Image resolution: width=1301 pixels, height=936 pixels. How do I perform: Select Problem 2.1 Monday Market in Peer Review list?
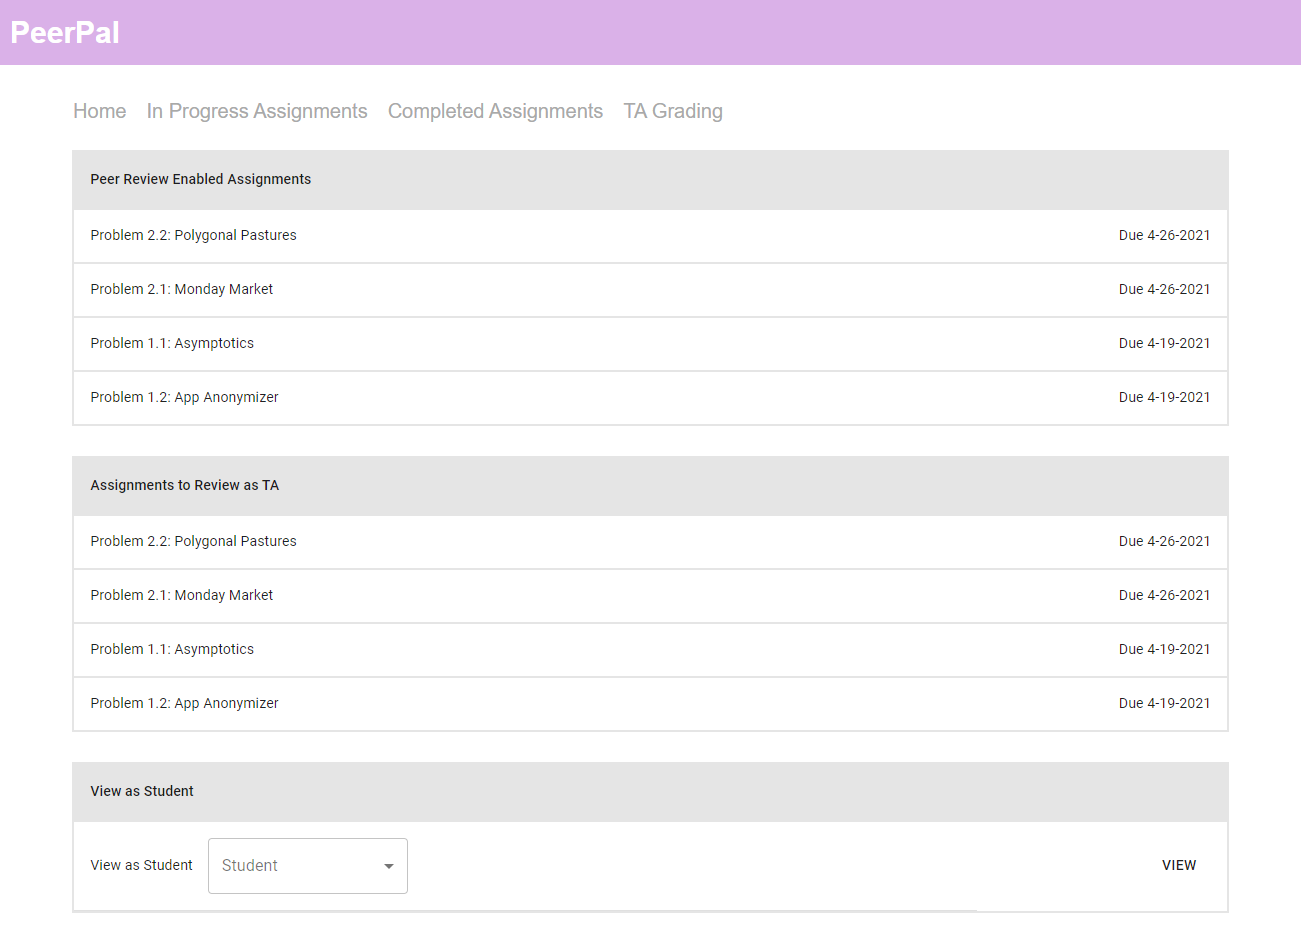[x=181, y=289]
